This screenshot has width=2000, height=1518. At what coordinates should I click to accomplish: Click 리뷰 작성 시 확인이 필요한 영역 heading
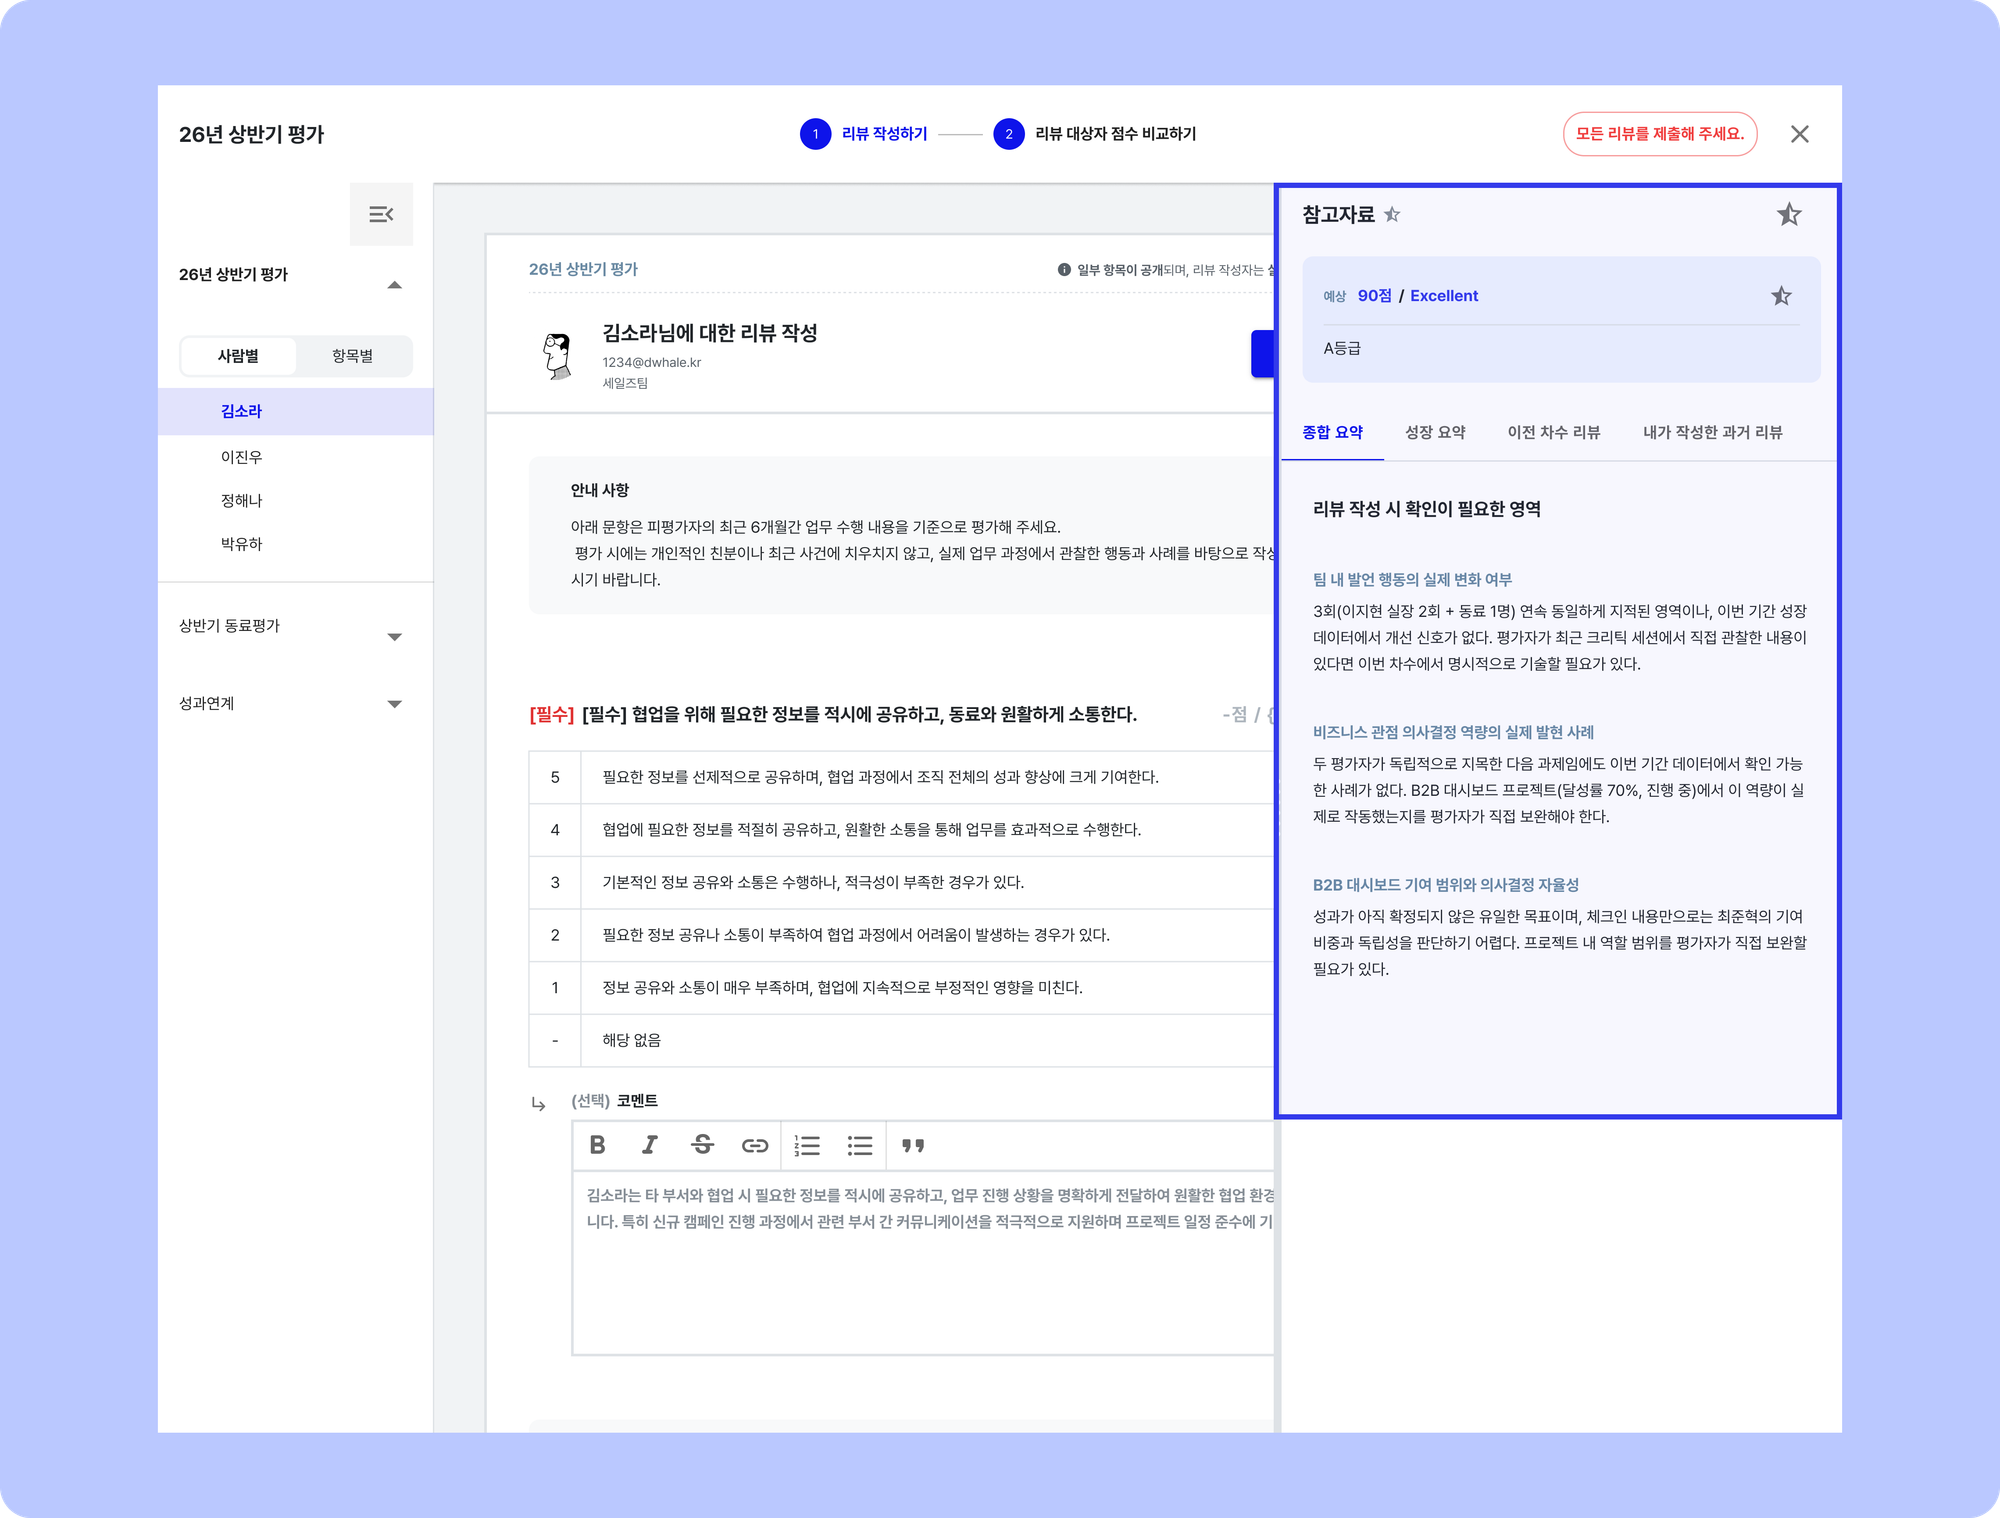pyautogui.click(x=1426, y=509)
